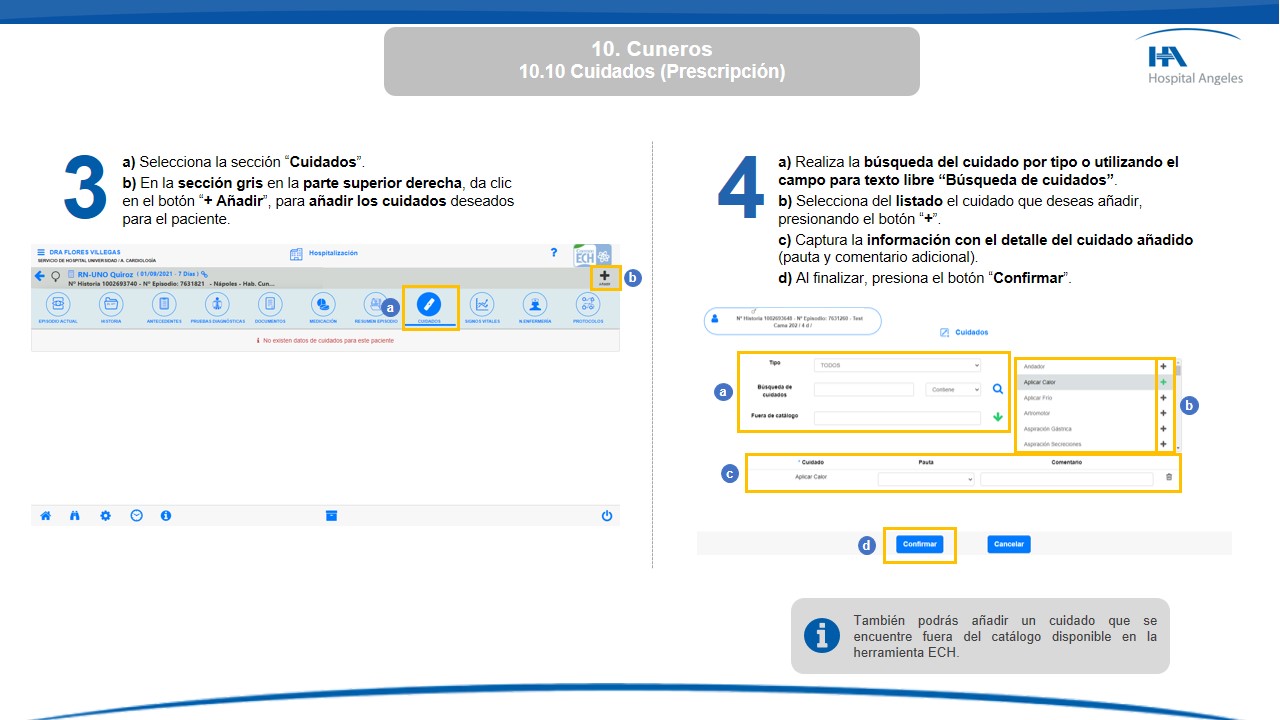The width and height of the screenshot is (1280, 720).
Task: Open the Pruebas Diagnósticas tab
Action: click(x=216, y=305)
